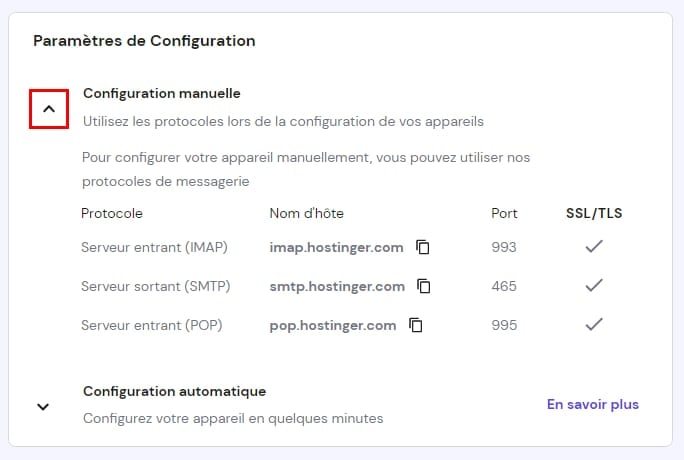Screen dimensions: 684x460
Task: Click the Configuration manuelle heading
Action: pyautogui.click(x=161, y=93)
